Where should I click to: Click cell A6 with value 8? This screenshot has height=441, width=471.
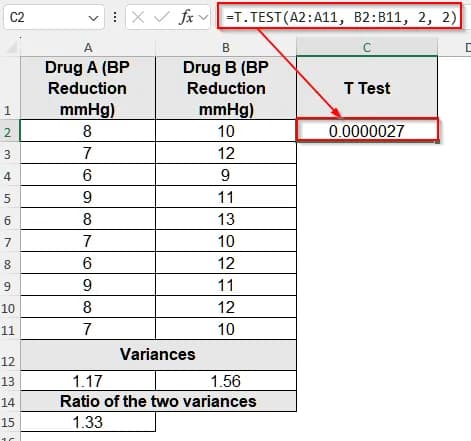point(88,219)
